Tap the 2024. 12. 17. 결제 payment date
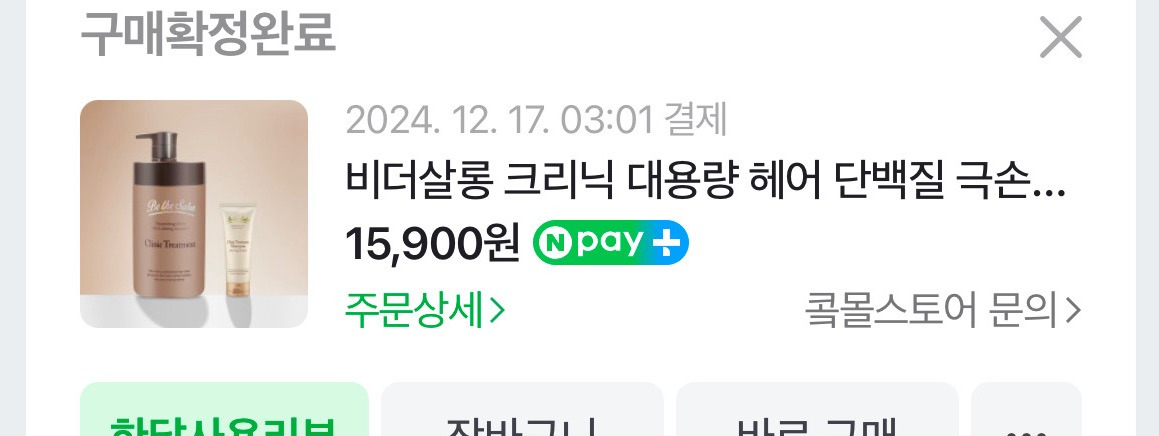This screenshot has height=436, width=1159. (537, 120)
